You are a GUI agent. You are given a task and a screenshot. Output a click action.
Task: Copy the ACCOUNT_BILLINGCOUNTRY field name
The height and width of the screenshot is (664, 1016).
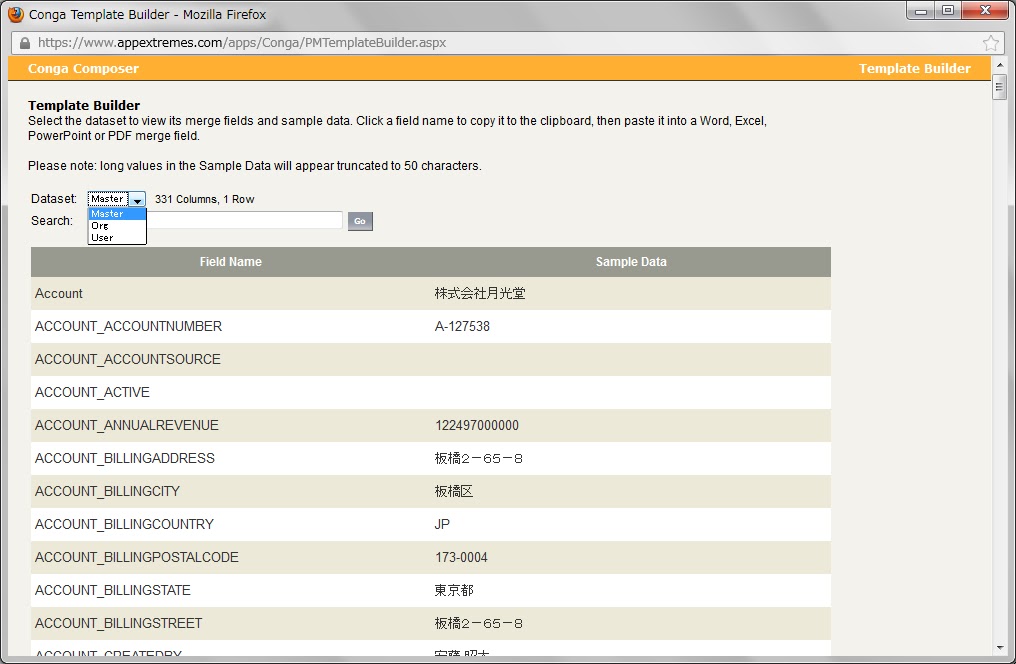[x=124, y=525]
